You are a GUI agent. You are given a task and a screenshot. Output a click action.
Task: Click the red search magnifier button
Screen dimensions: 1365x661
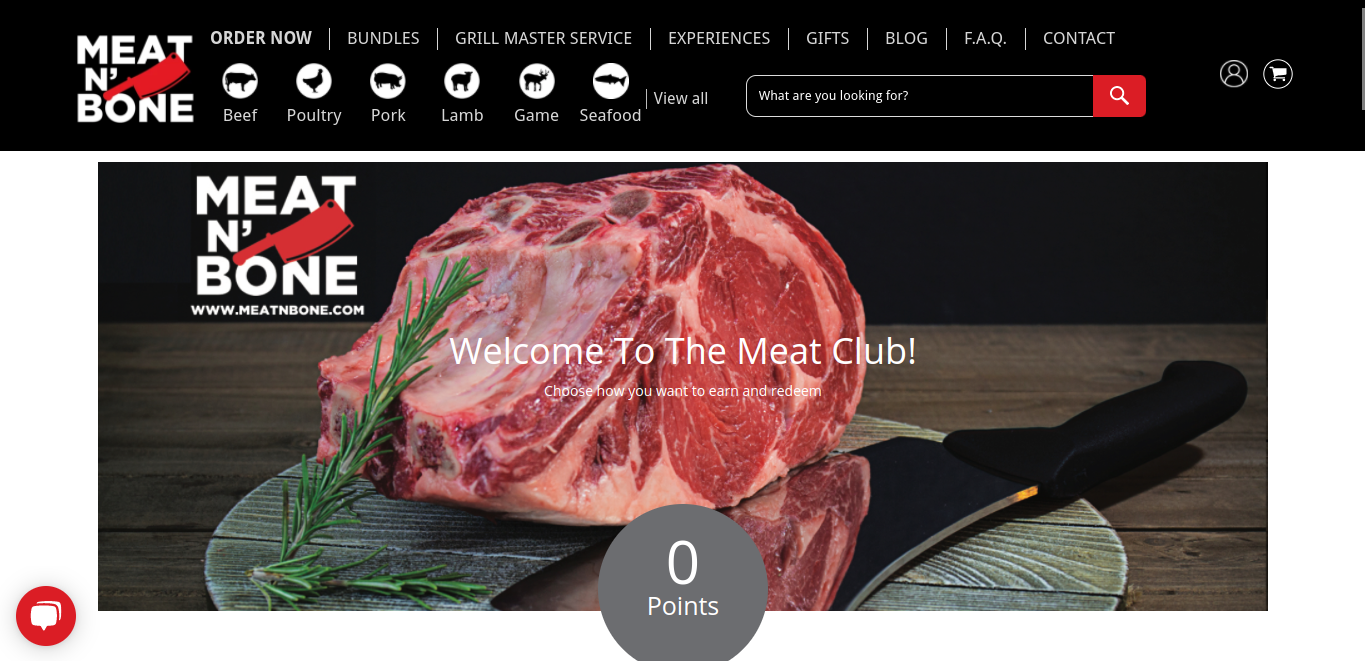click(x=1119, y=96)
